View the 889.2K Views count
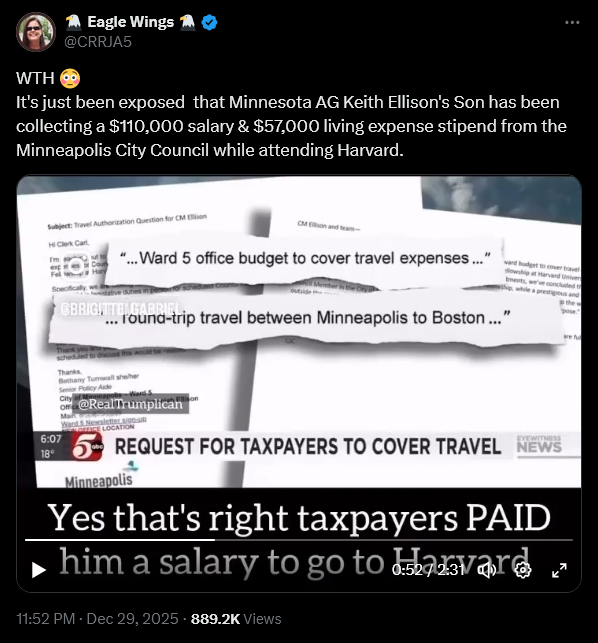598x643 pixels. click(236, 618)
